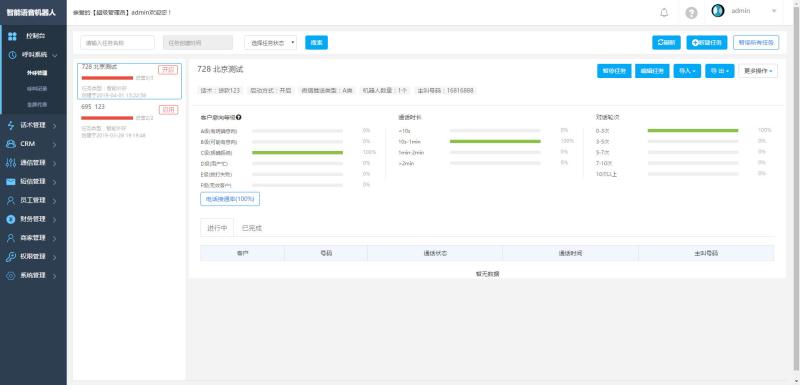Expand the 话术管理 chevron

(x=55, y=125)
